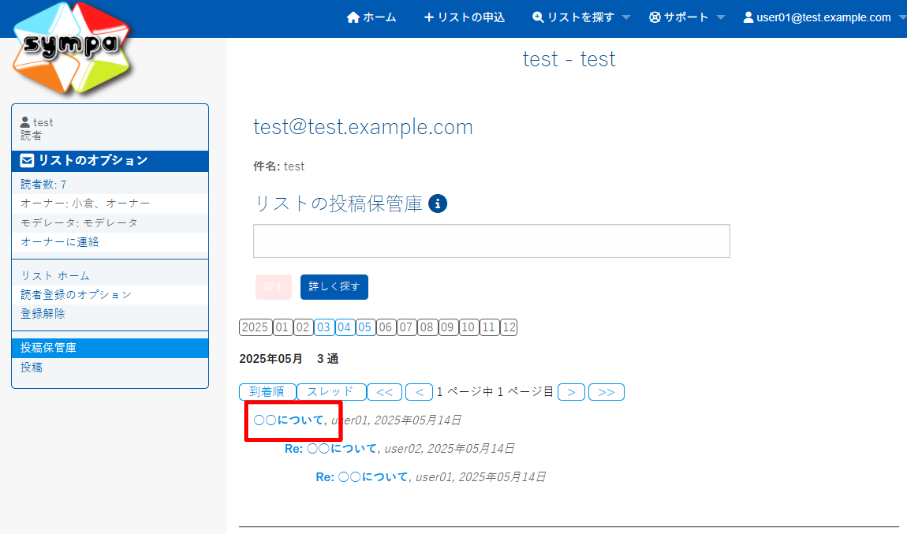Screen dimensions: 907x534
Task: Open 読者登録のオプション in the sidebar
Action: click(76, 294)
